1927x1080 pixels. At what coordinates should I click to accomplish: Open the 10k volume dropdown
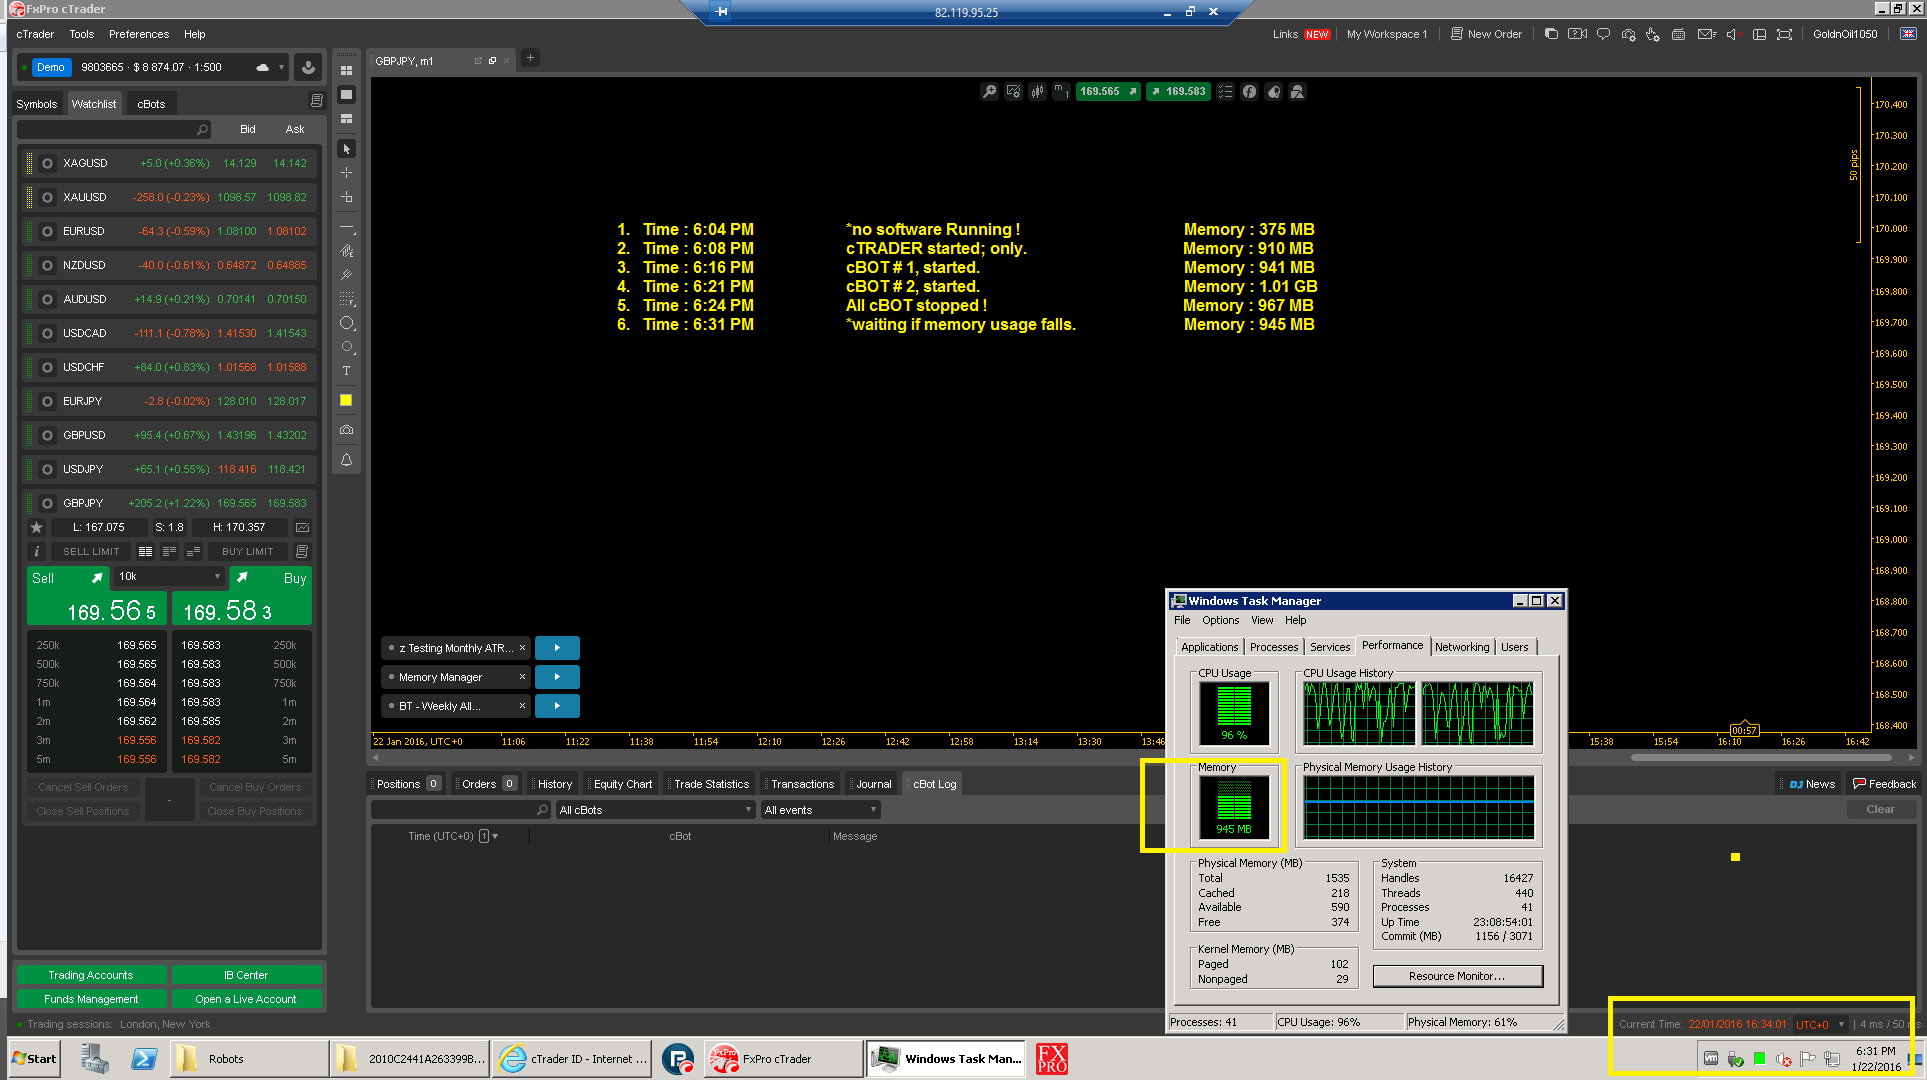coord(169,577)
